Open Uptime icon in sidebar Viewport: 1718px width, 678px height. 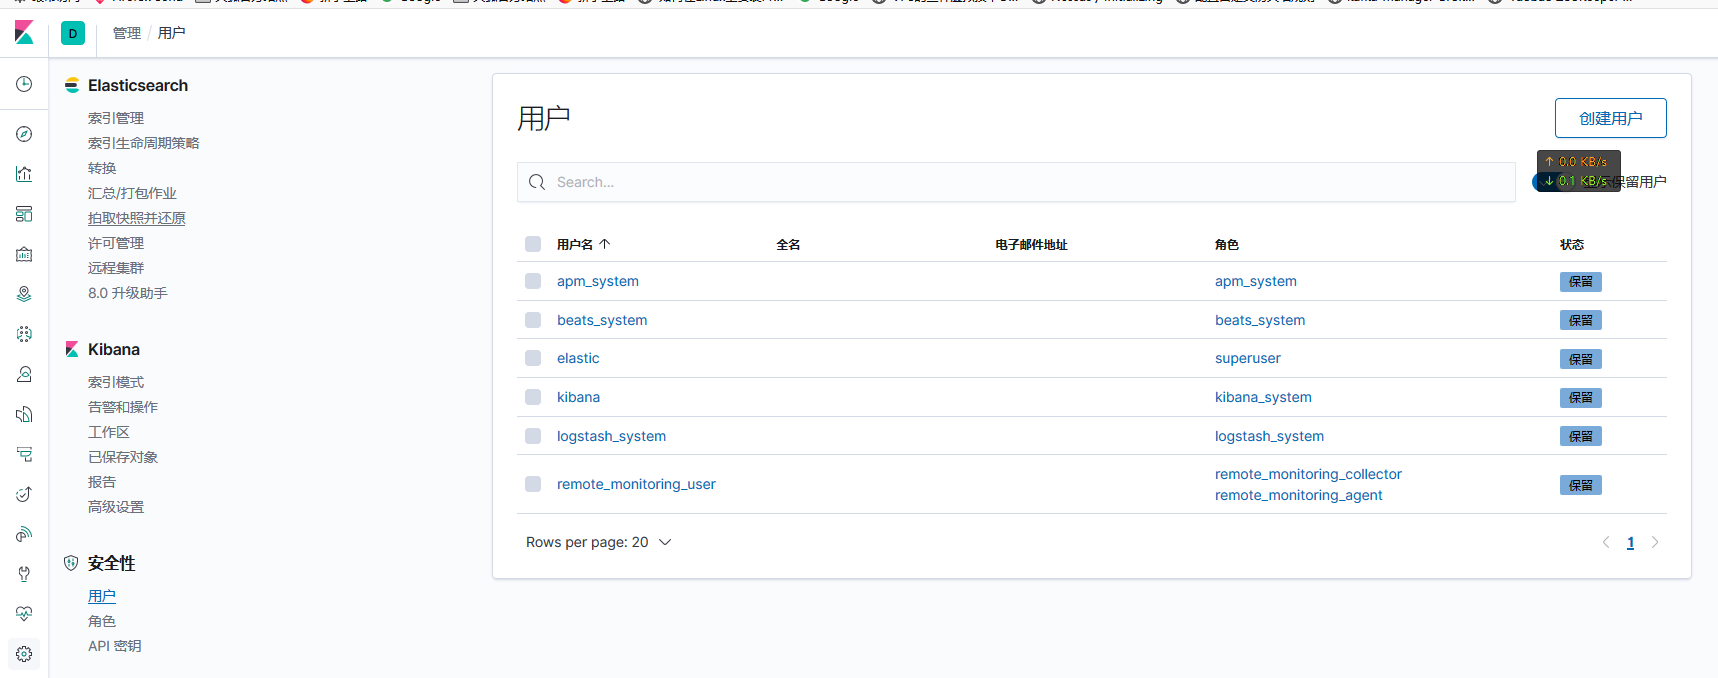24,494
